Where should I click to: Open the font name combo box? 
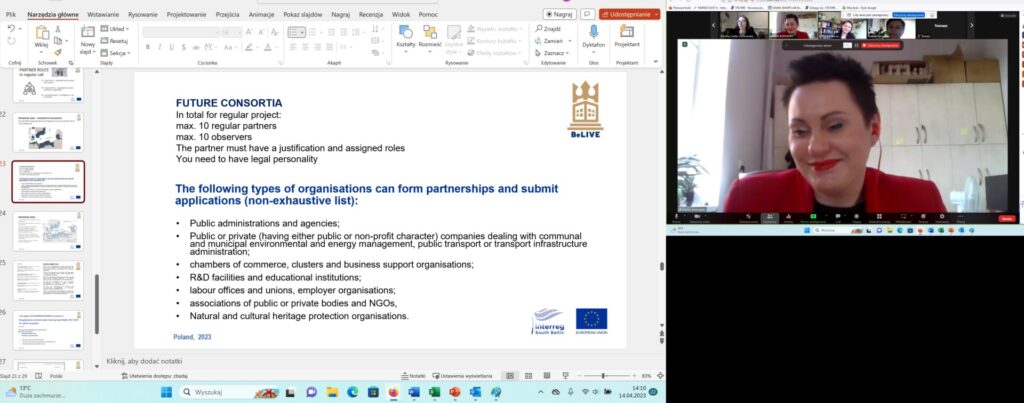pyautogui.click(x=180, y=32)
